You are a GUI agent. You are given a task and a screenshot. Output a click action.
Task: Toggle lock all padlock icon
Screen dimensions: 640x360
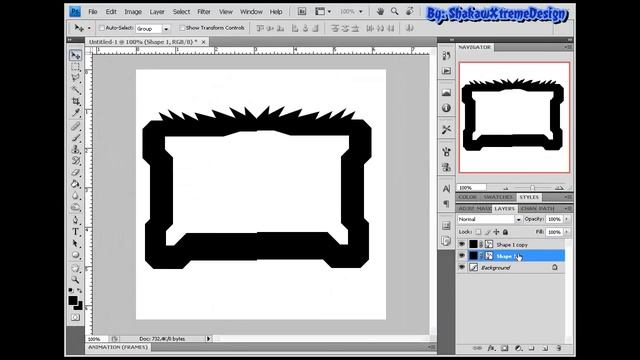(x=505, y=232)
